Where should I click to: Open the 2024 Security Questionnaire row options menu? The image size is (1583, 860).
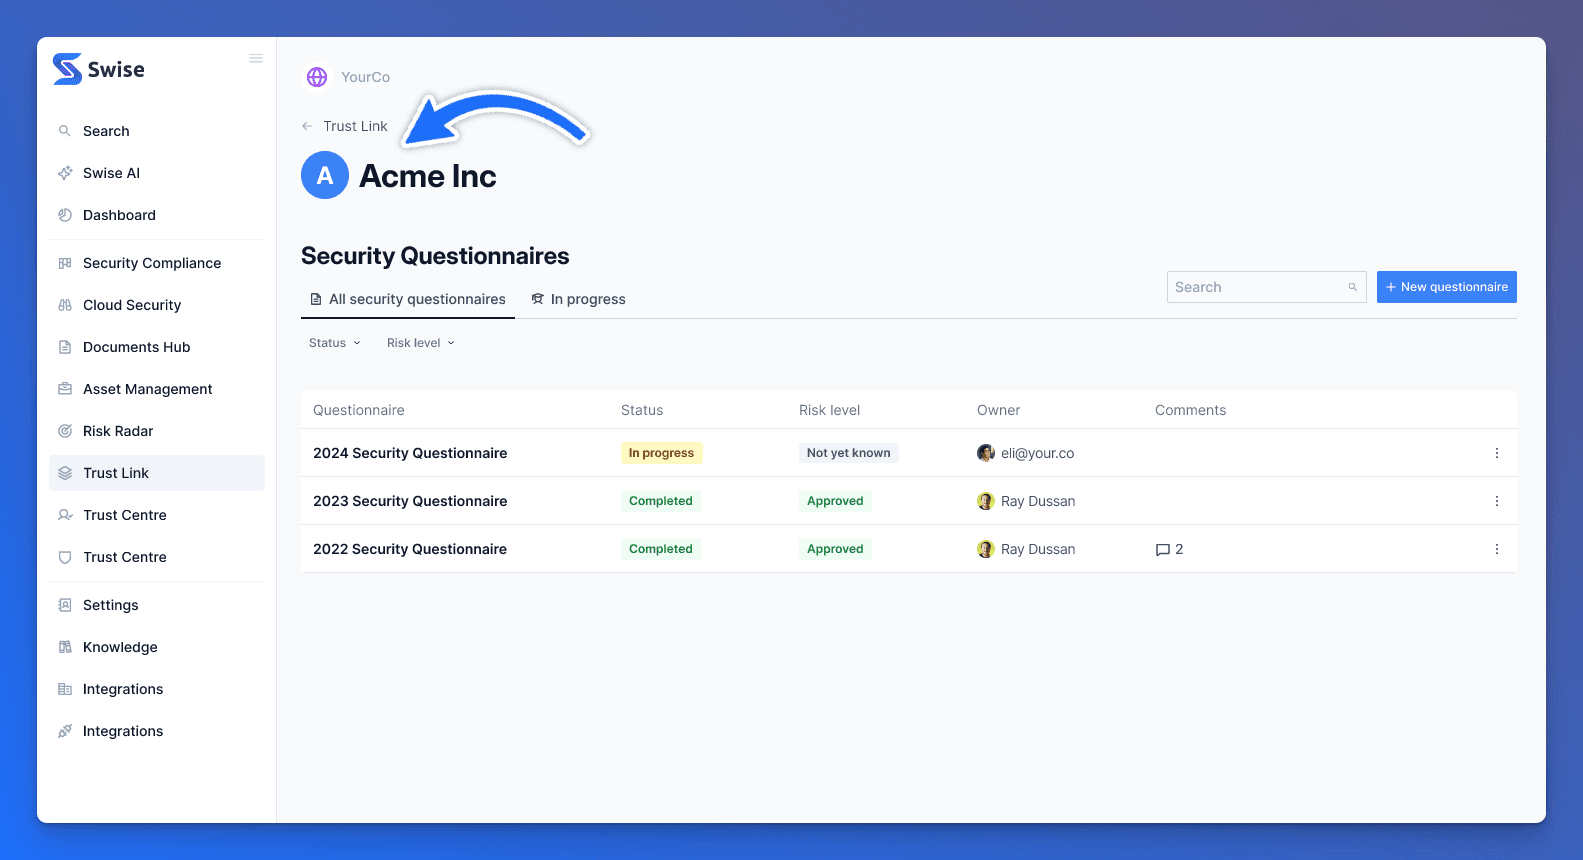click(1497, 453)
